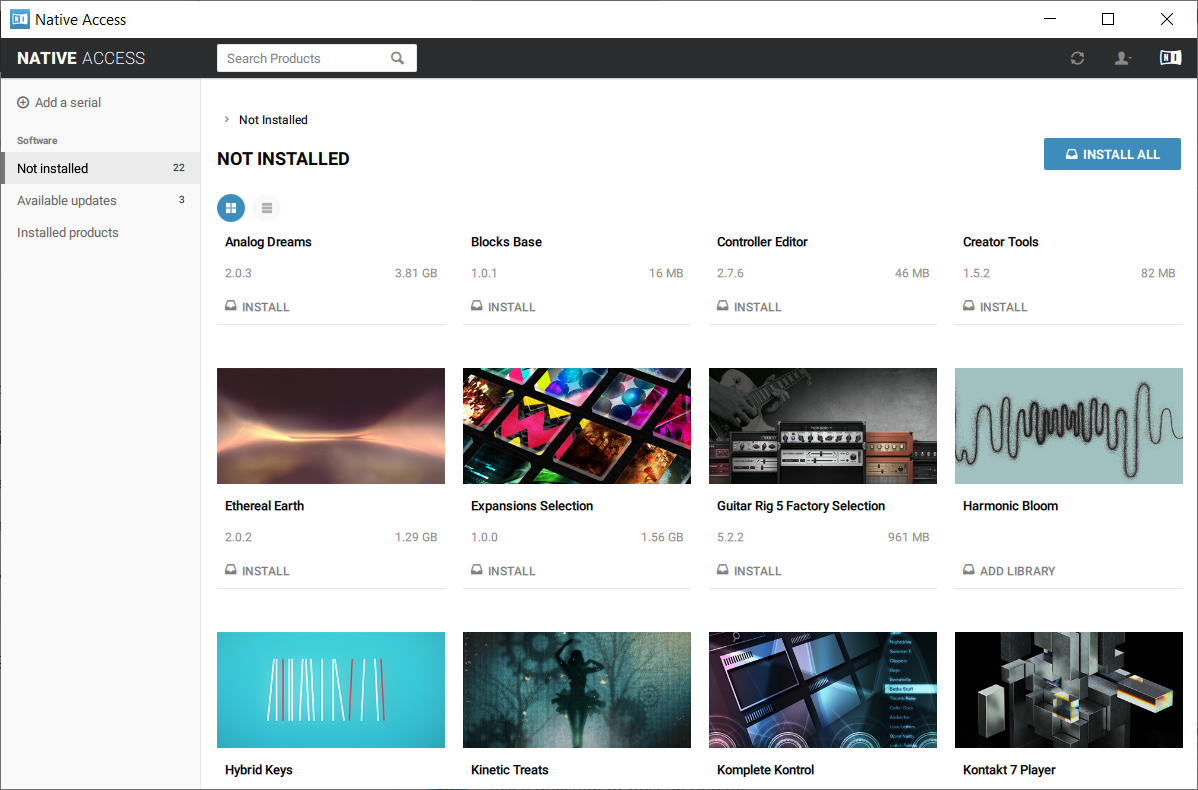The height and width of the screenshot is (790, 1198).
Task: Install Blocks Base
Action: tap(503, 306)
